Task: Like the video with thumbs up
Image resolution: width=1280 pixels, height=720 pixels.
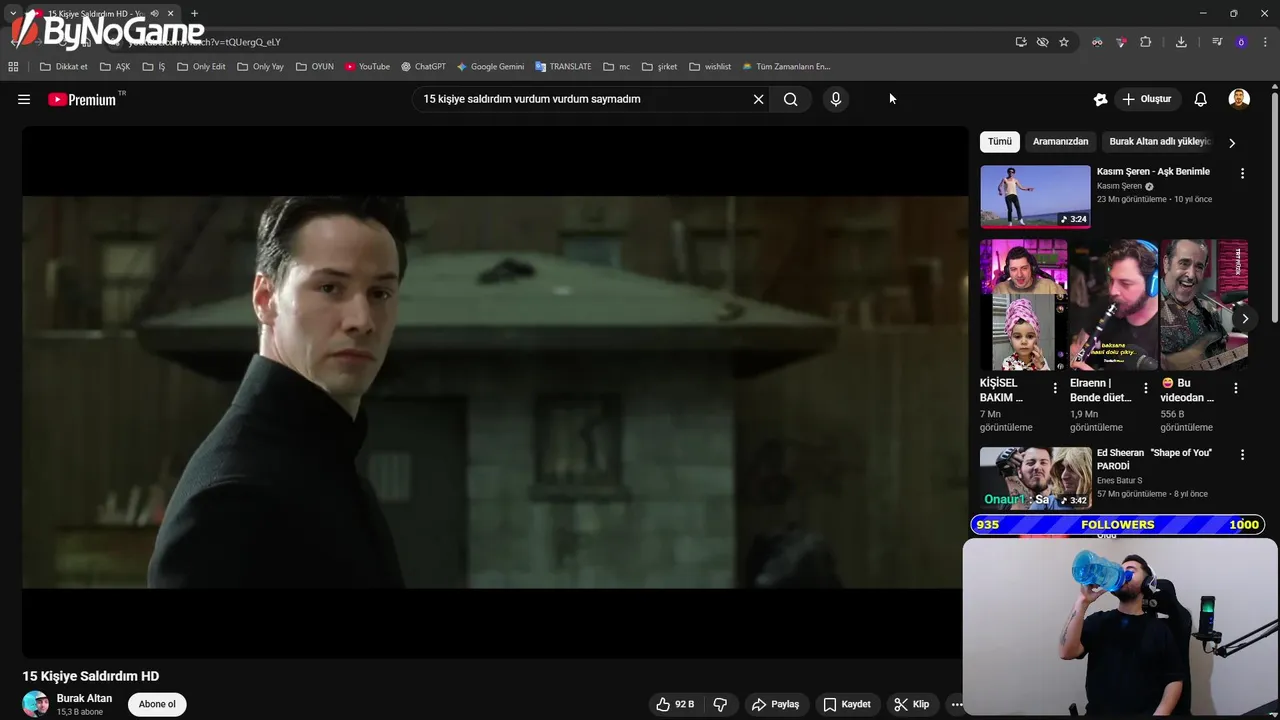Action: tap(675, 704)
